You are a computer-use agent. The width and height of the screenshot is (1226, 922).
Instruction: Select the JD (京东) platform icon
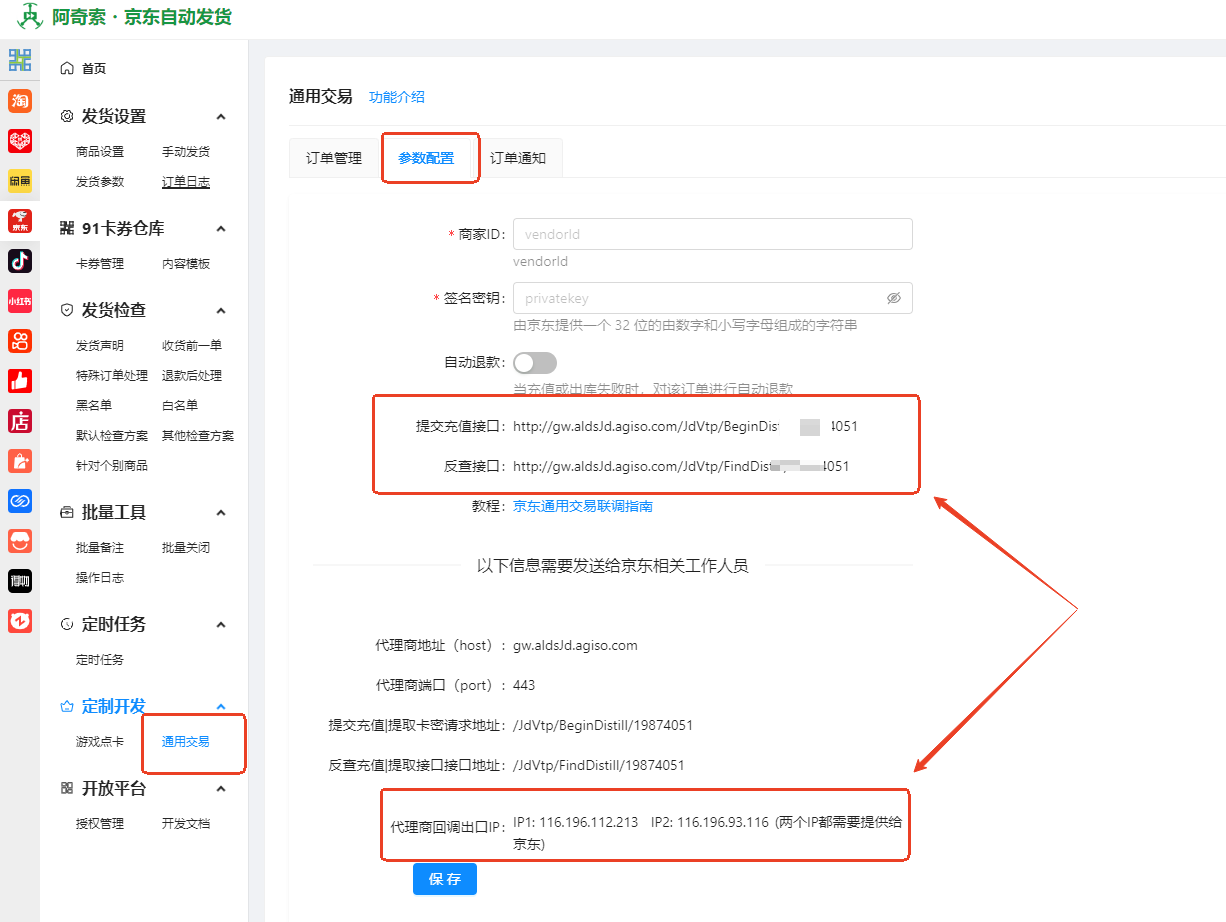(20, 220)
